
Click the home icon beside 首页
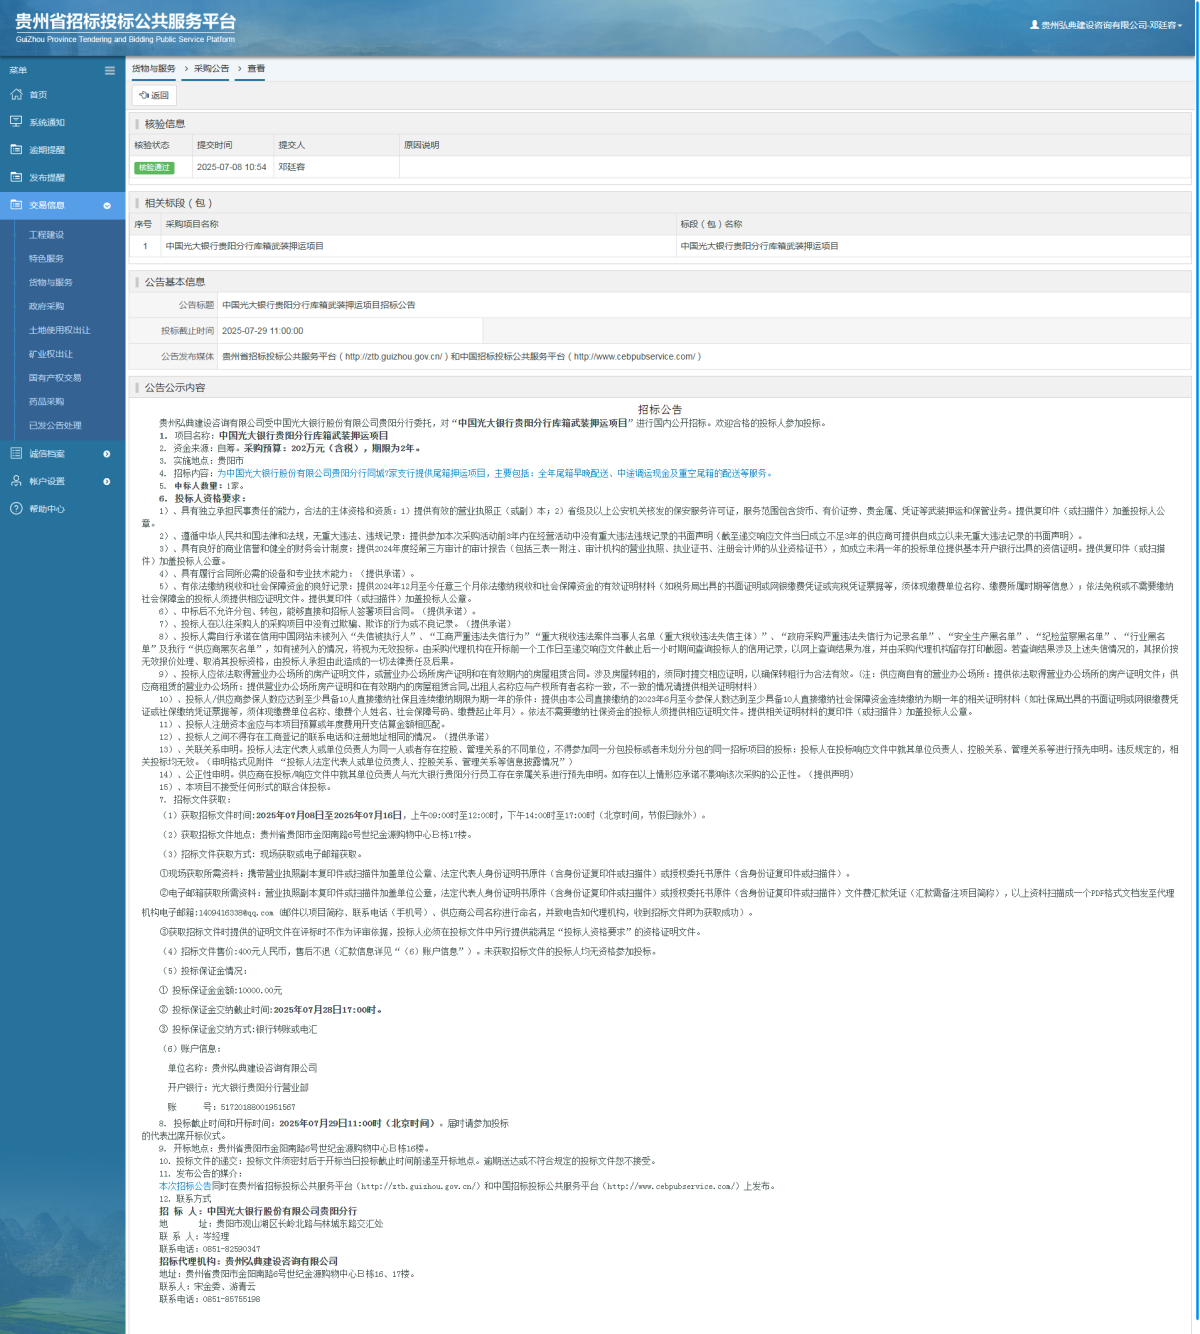point(16,95)
